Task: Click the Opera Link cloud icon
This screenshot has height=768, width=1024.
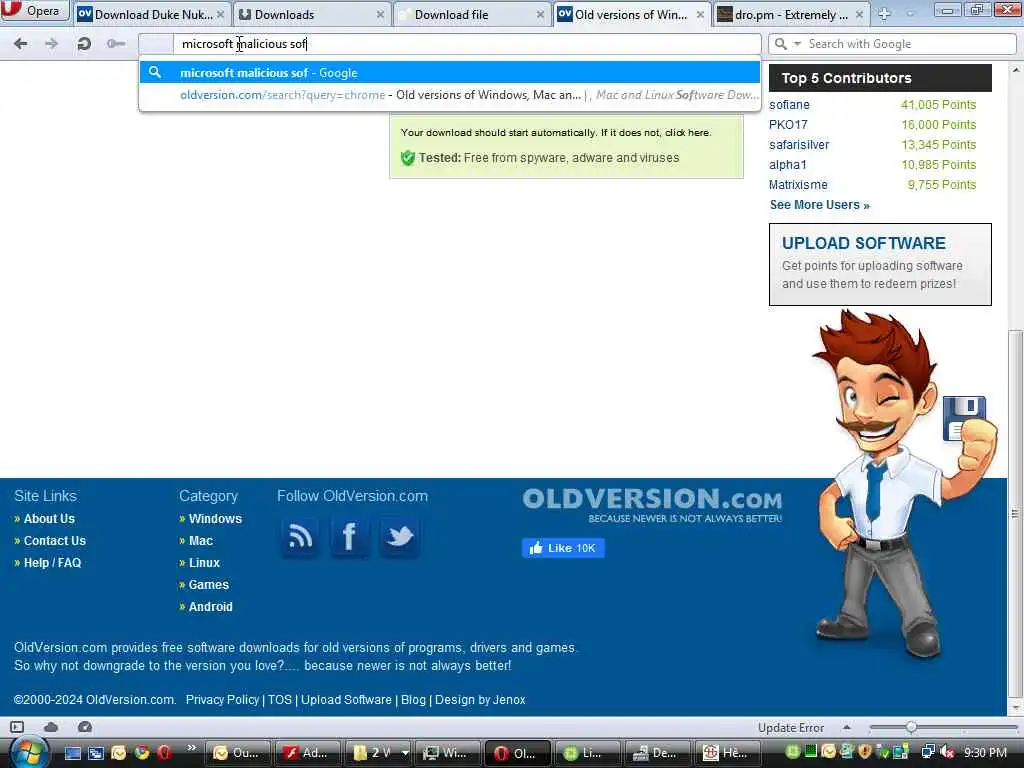Action: 51,727
